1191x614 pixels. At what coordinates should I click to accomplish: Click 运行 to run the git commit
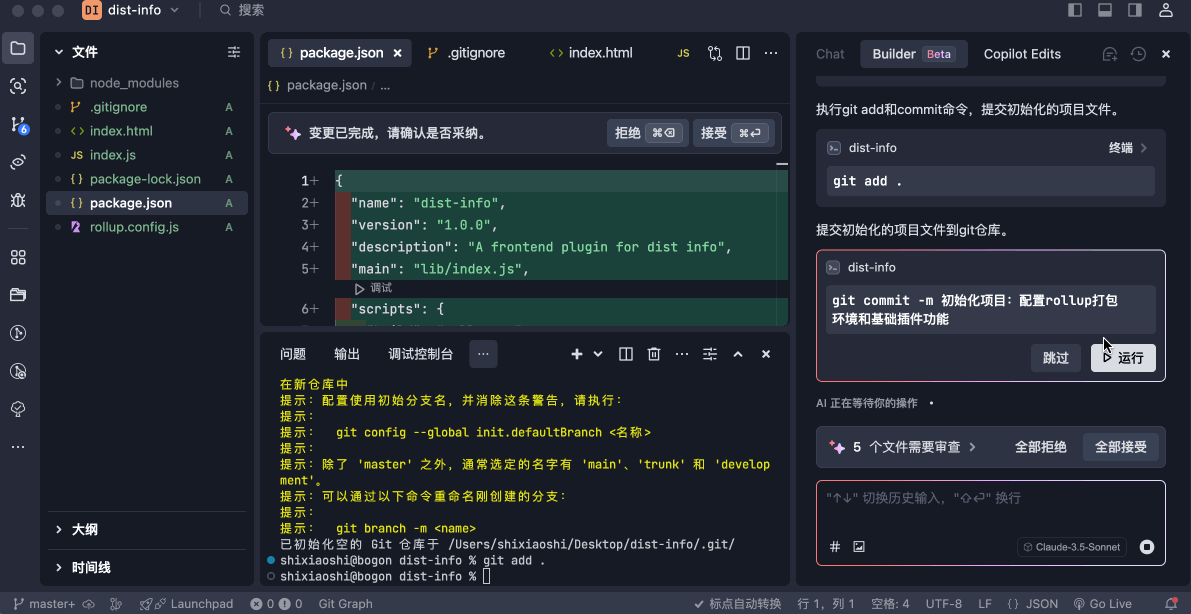[1123, 357]
